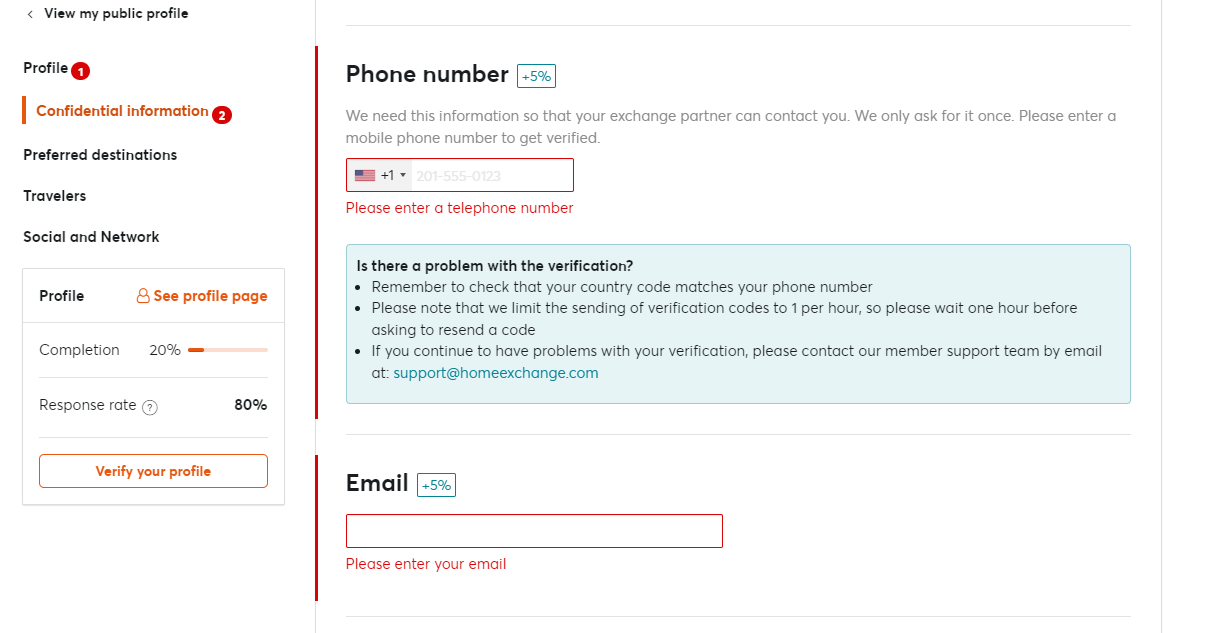Screen dimensions: 1212x633
Task: Open the +1 country code dropdown
Action: [x=380, y=175]
